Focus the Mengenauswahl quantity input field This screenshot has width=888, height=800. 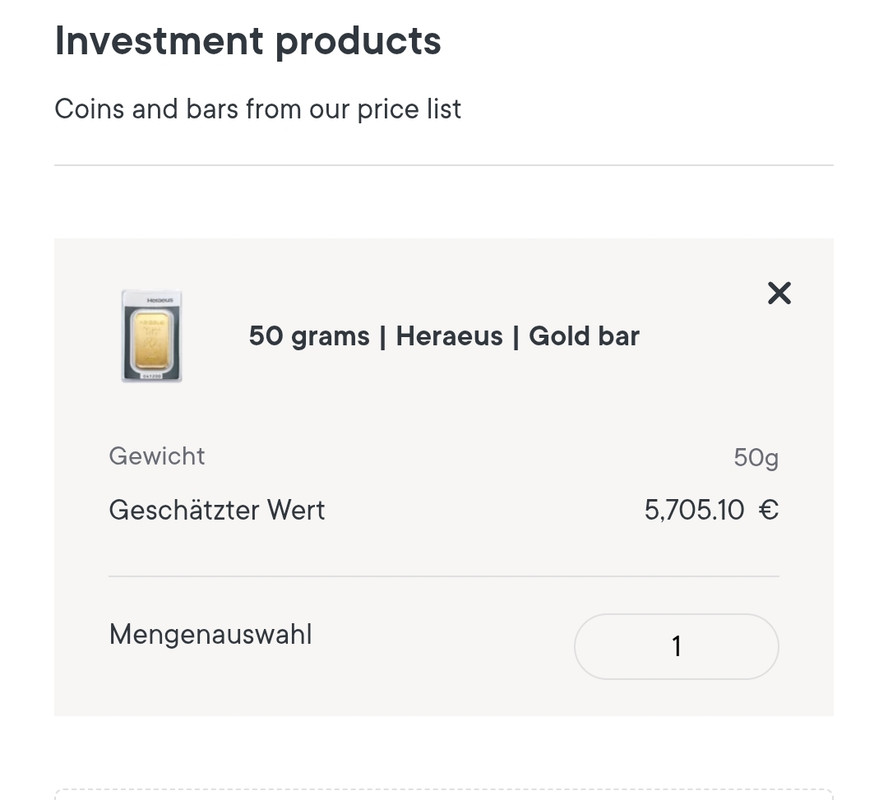676,646
